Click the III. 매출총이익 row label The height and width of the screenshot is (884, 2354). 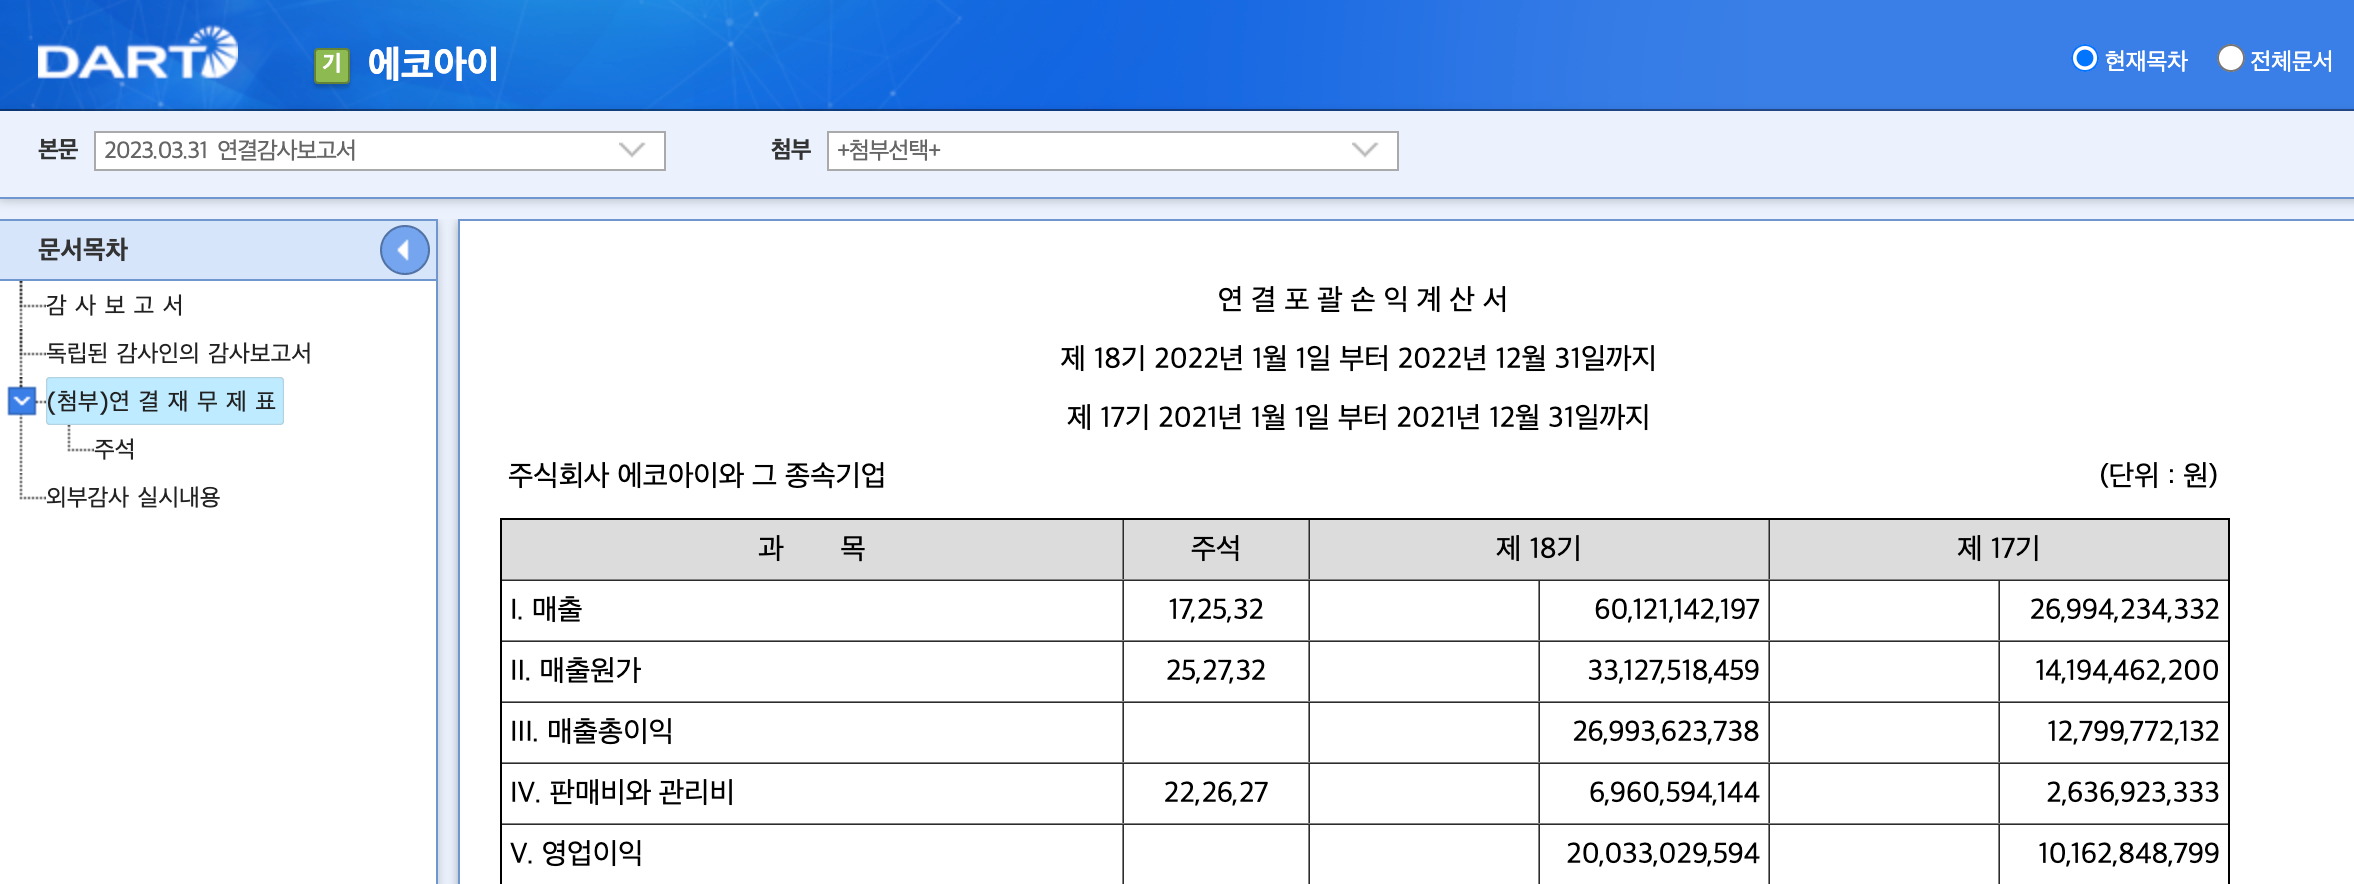[591, 731]
